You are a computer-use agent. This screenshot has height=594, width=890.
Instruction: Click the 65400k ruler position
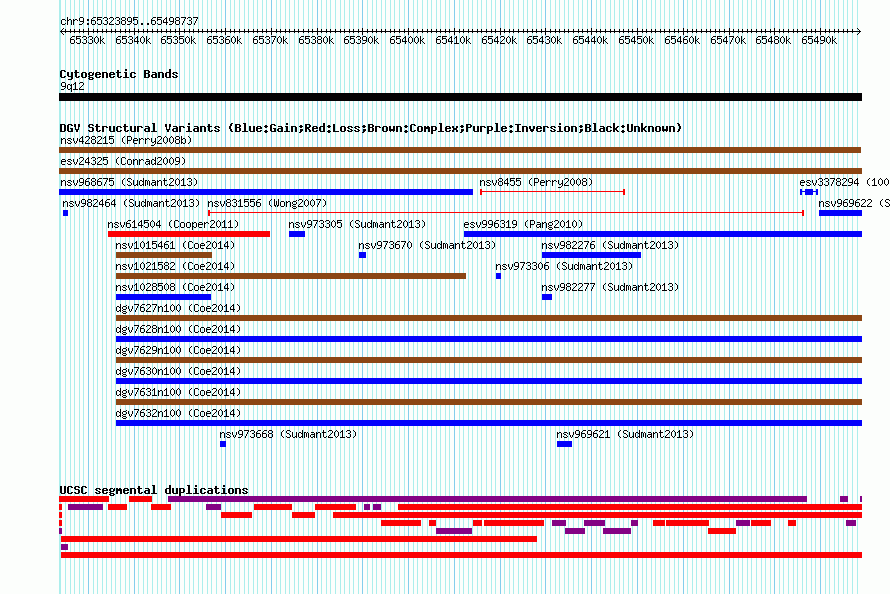[407, 40]
